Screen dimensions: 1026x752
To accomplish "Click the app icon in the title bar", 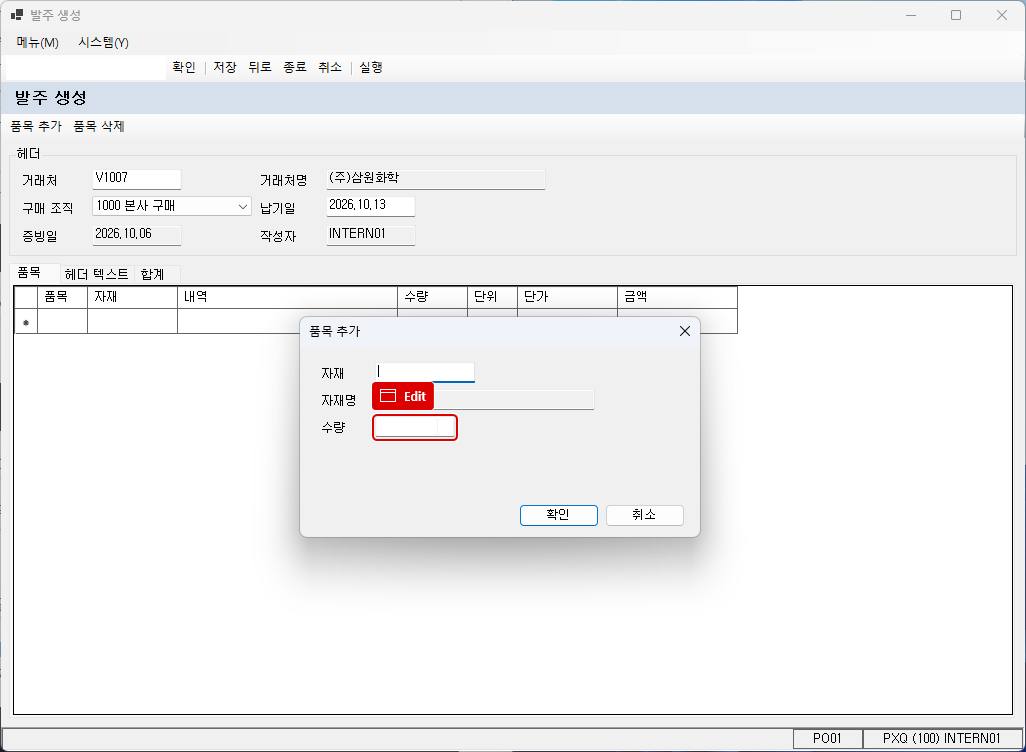I will (x=17, y=15).
